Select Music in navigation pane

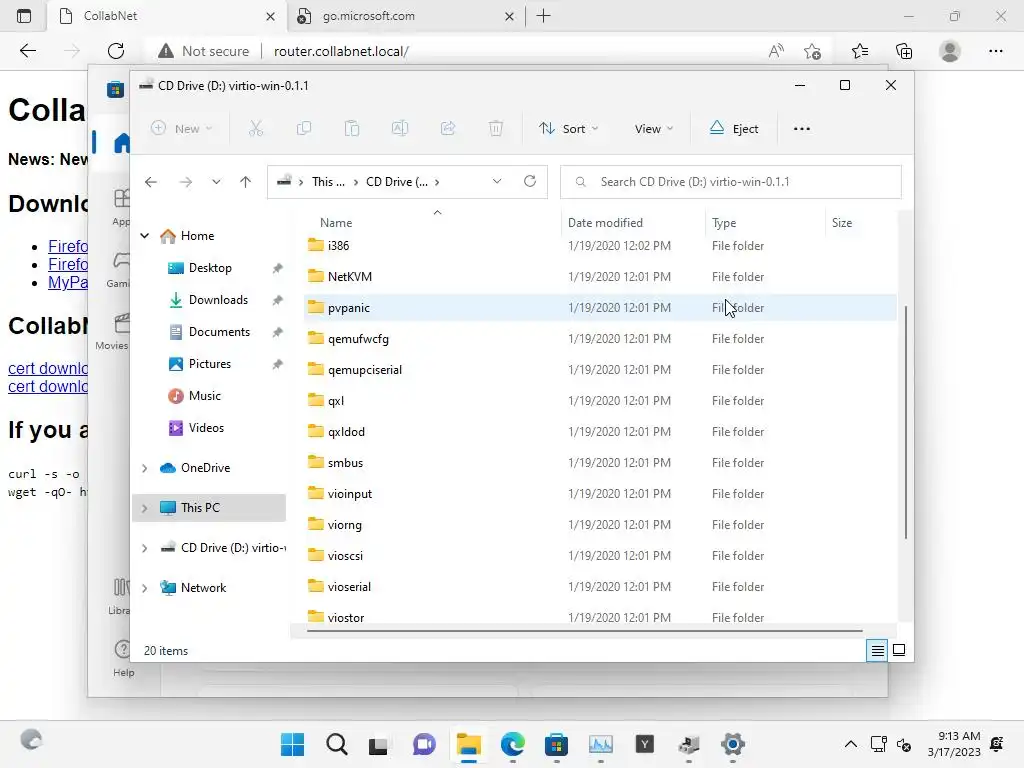[x=204, y=396]
